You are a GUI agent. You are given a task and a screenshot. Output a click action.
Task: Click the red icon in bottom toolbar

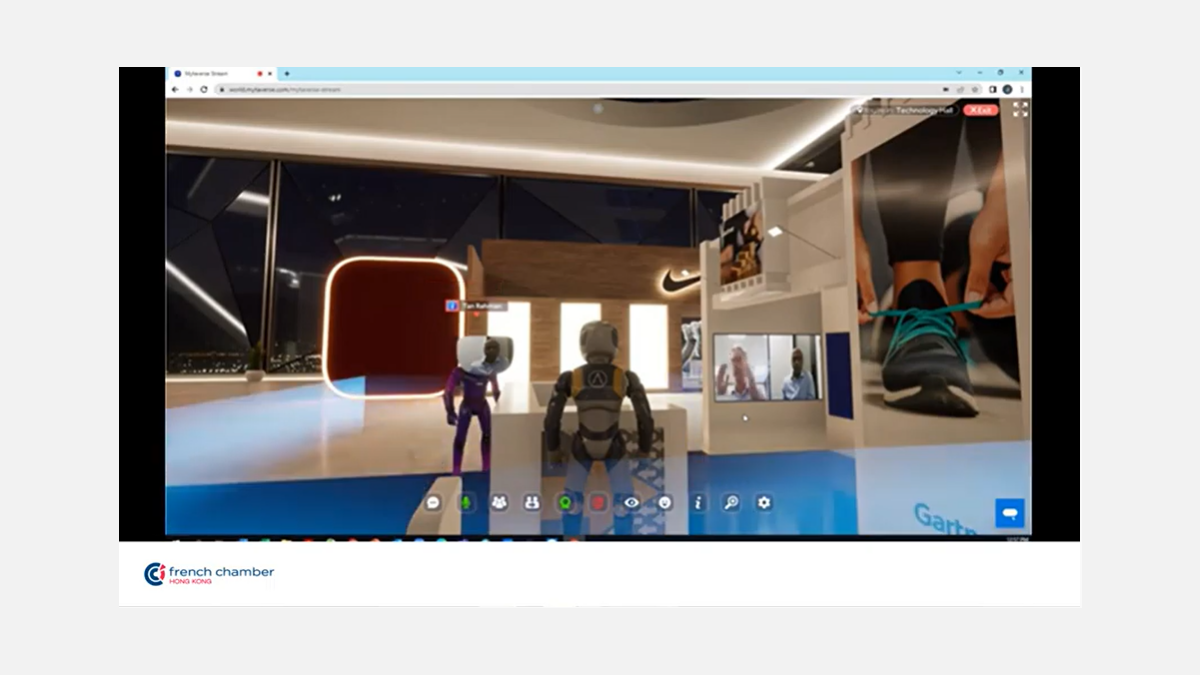(598, 503)
